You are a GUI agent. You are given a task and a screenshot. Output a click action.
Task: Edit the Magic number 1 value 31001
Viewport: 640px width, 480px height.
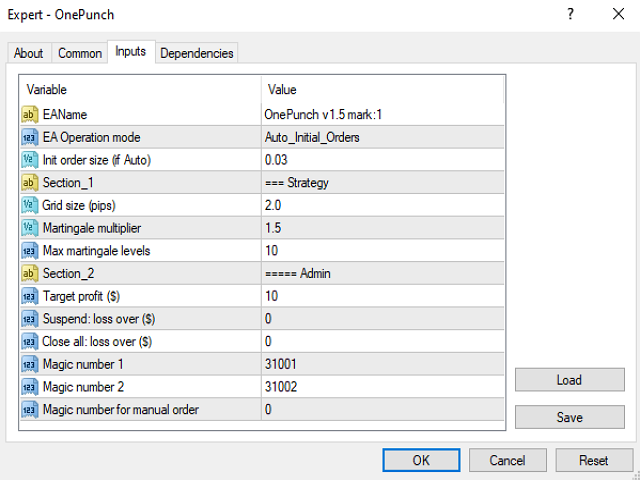tap(382, 364)
